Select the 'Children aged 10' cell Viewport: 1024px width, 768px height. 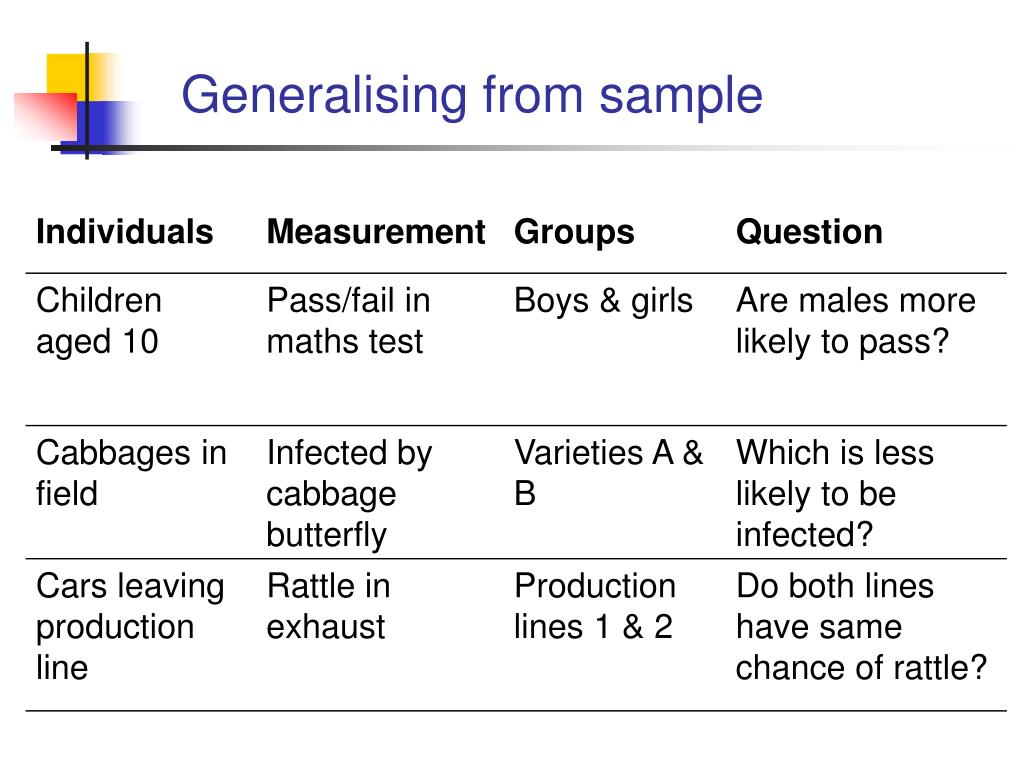coord(99,321)
